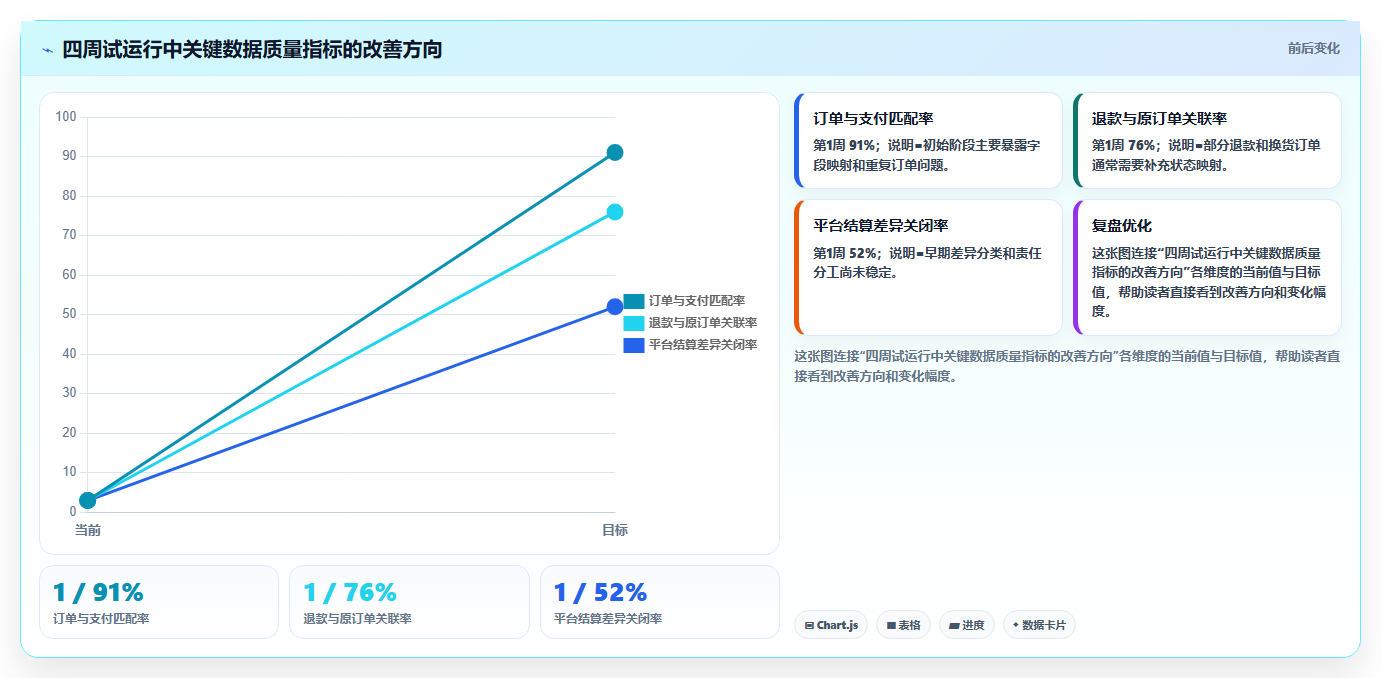Image resolution: width=1381 pixels, height=678 pixels.
Task: Click the 进度 tag chip
Action: [x=967, y=625]
